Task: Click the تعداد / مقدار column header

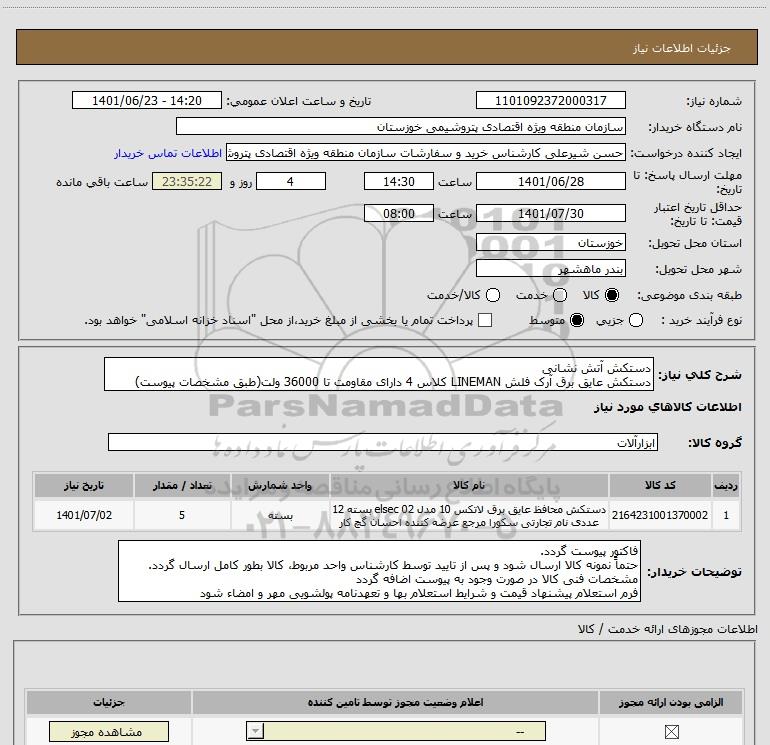Action: click(x=182, y=486)
